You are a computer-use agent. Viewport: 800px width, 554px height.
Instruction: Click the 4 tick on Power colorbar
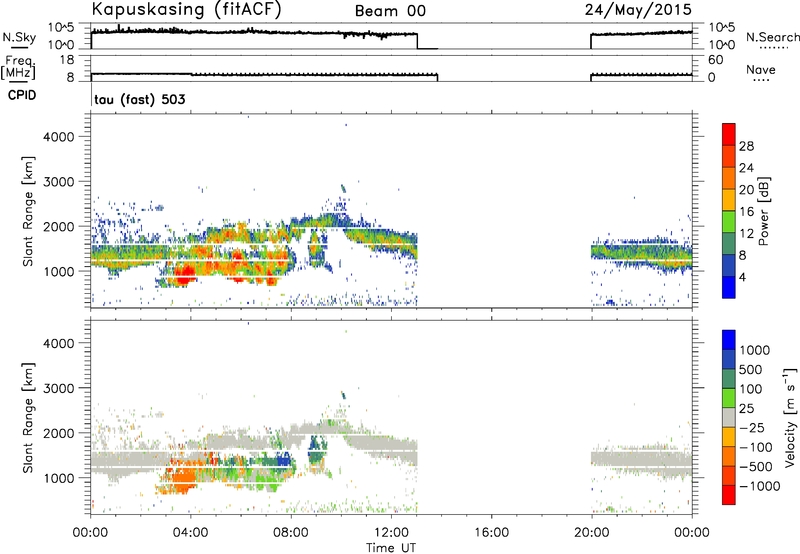pos(742,277)
